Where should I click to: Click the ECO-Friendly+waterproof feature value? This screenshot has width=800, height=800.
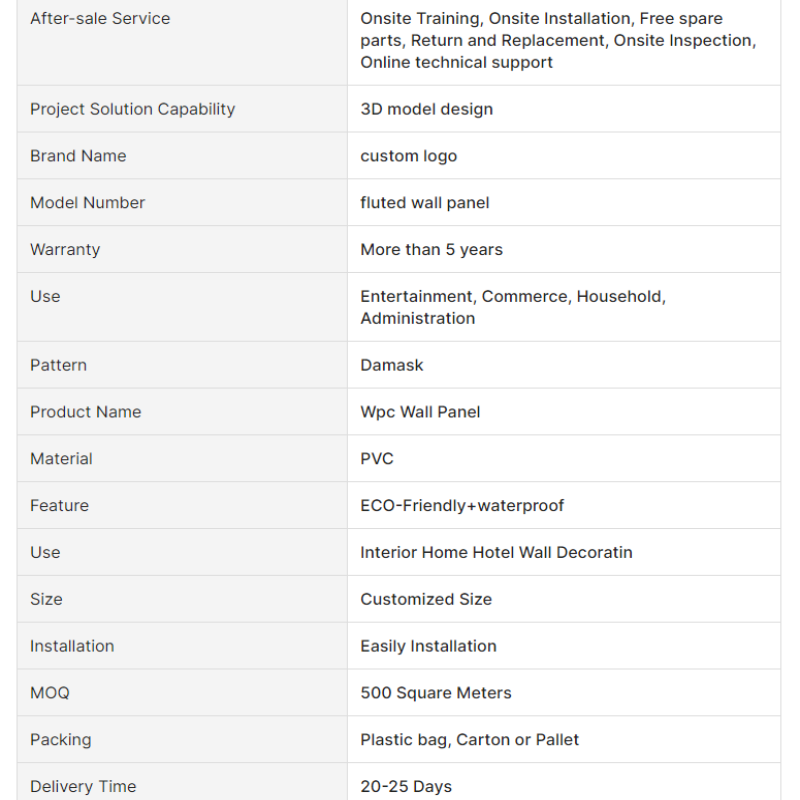pyautogui.click(x=462, y=506)
